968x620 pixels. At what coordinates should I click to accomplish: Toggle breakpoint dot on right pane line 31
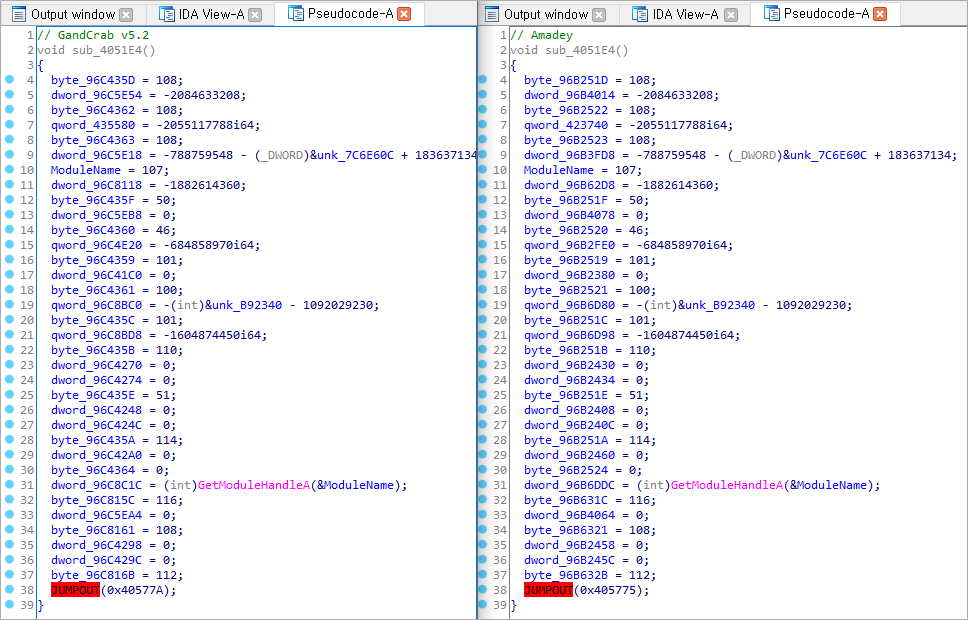pos(483,485)
